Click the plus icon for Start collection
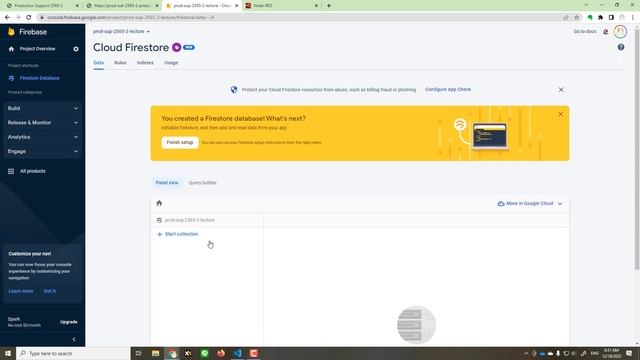The width and height of the screenshot is (640, 360). click(160, 234)
